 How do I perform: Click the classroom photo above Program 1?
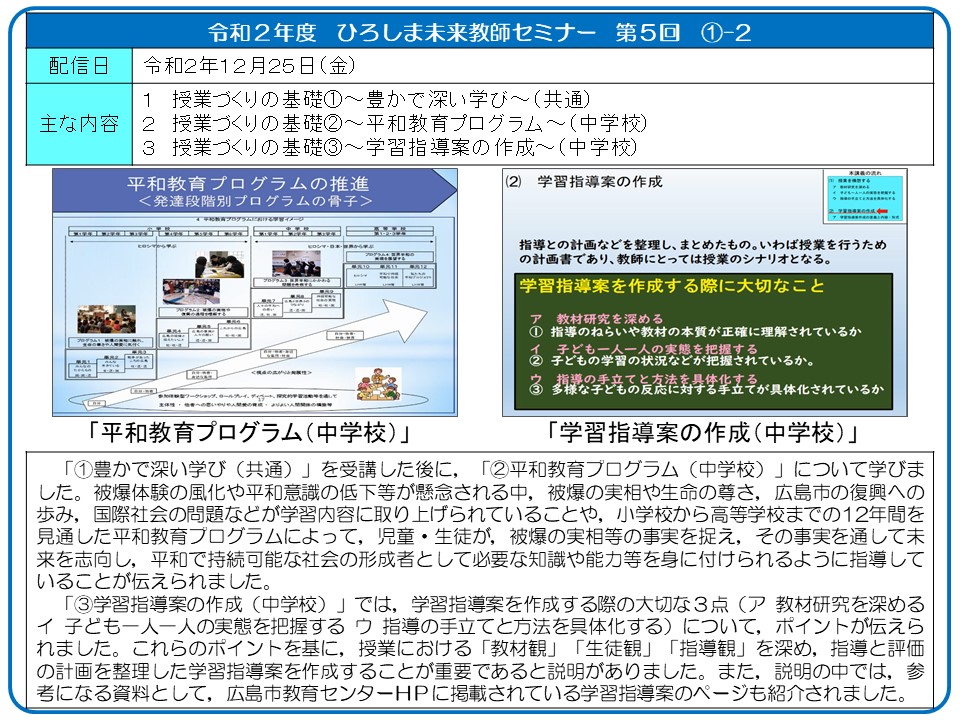pyautogui.click(x=107, y=318)
